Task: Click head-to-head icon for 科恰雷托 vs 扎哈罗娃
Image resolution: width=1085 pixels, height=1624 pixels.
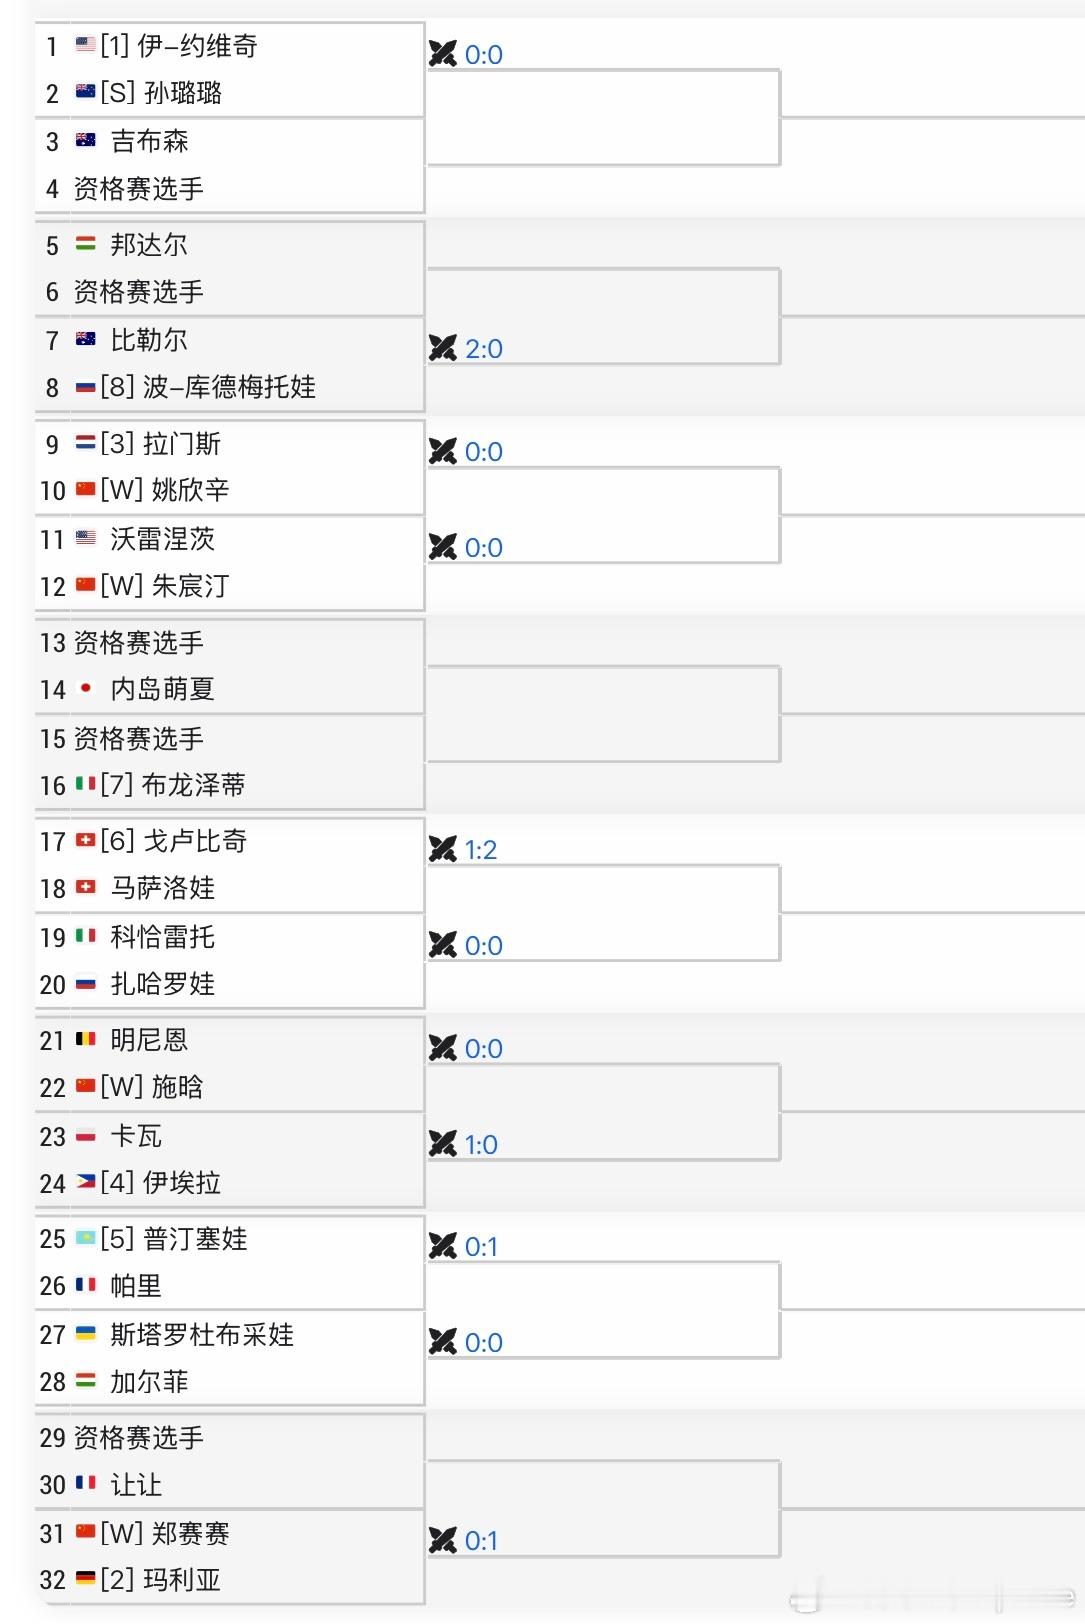Action: 443,945
